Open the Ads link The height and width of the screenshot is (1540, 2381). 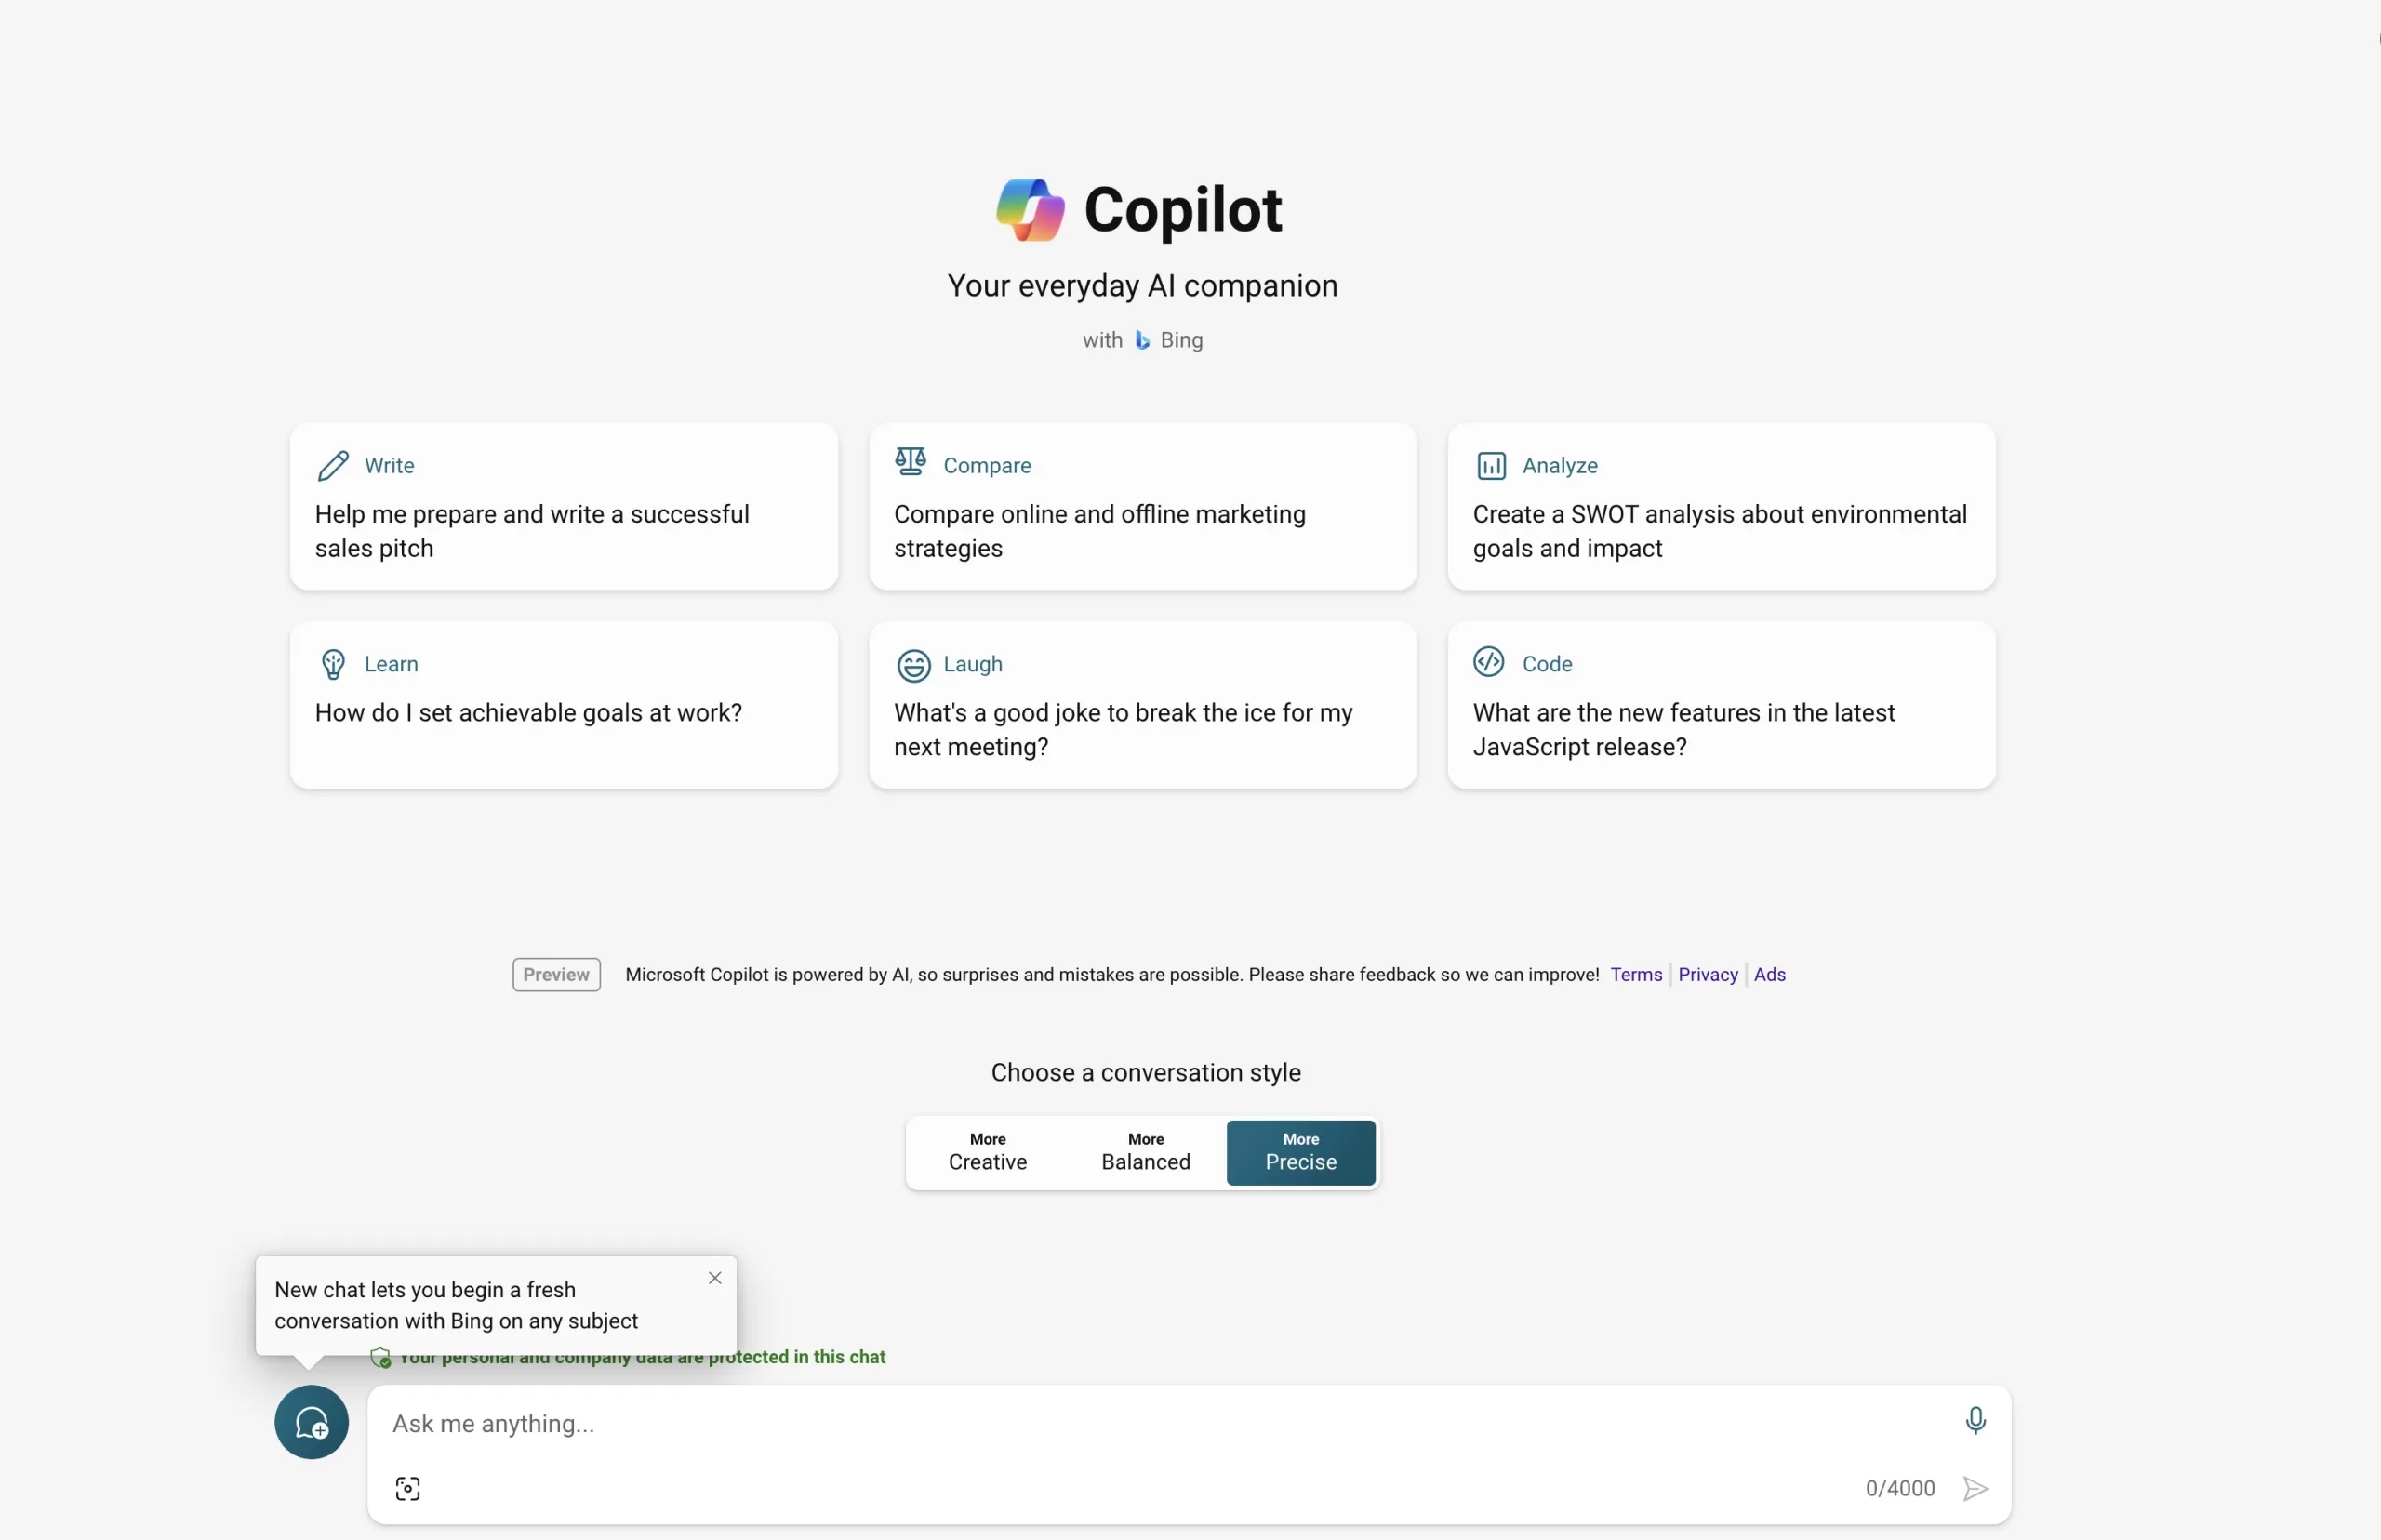1769,974
